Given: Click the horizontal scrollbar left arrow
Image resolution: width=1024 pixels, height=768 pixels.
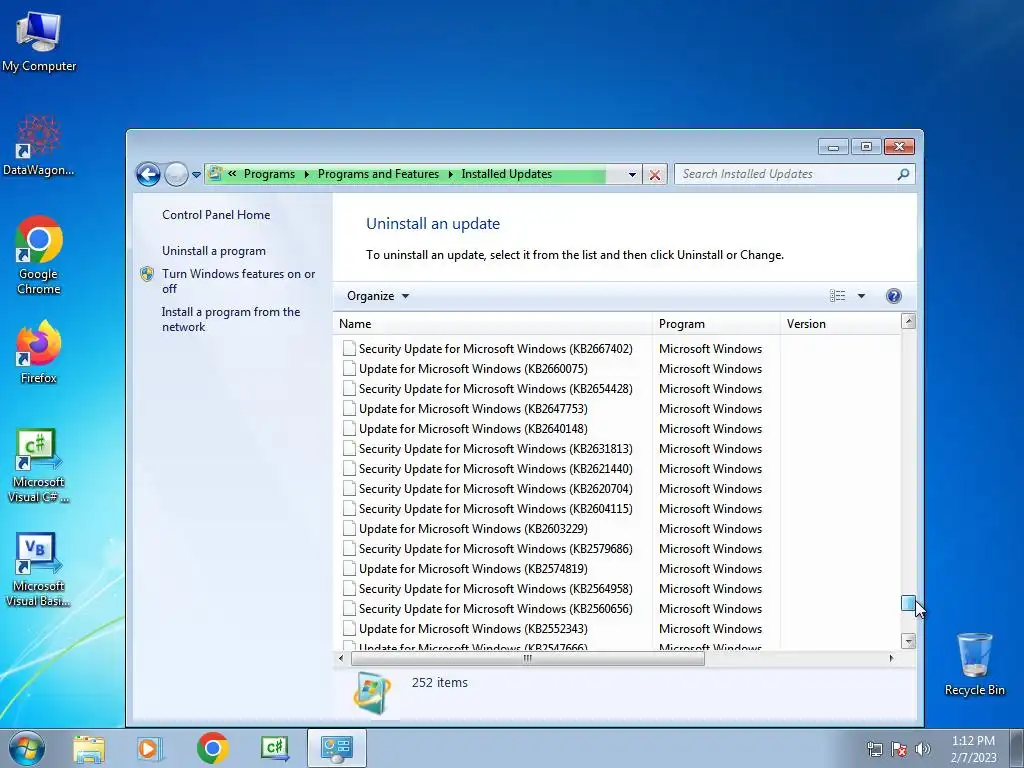Looking at the screenshot, I should [341, 658].
